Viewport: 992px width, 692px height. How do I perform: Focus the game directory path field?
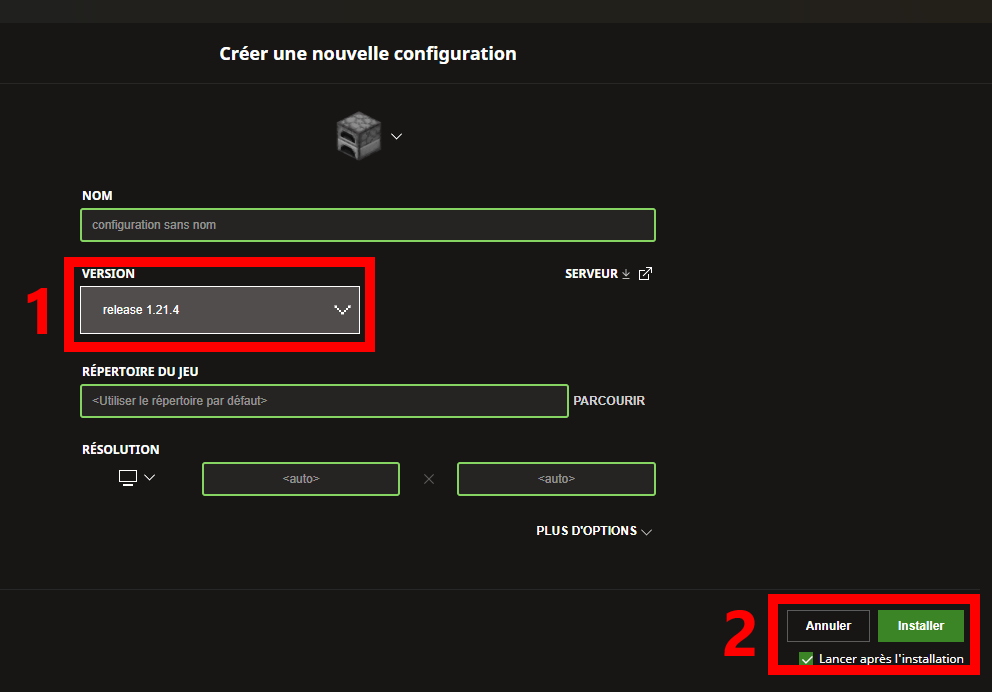[324, 400]
